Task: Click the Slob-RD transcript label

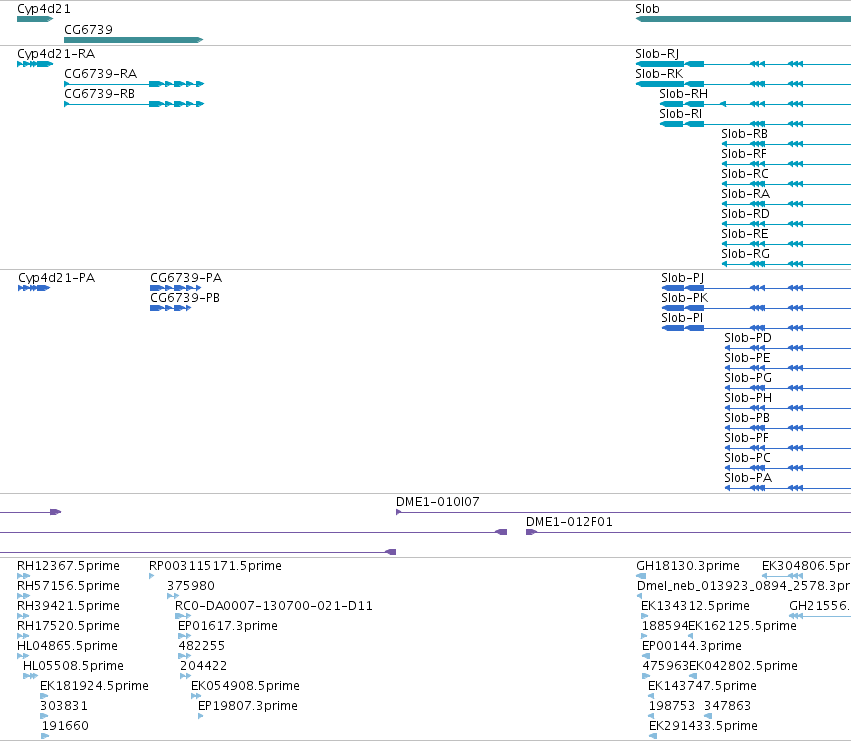Action: pos(745,214)
